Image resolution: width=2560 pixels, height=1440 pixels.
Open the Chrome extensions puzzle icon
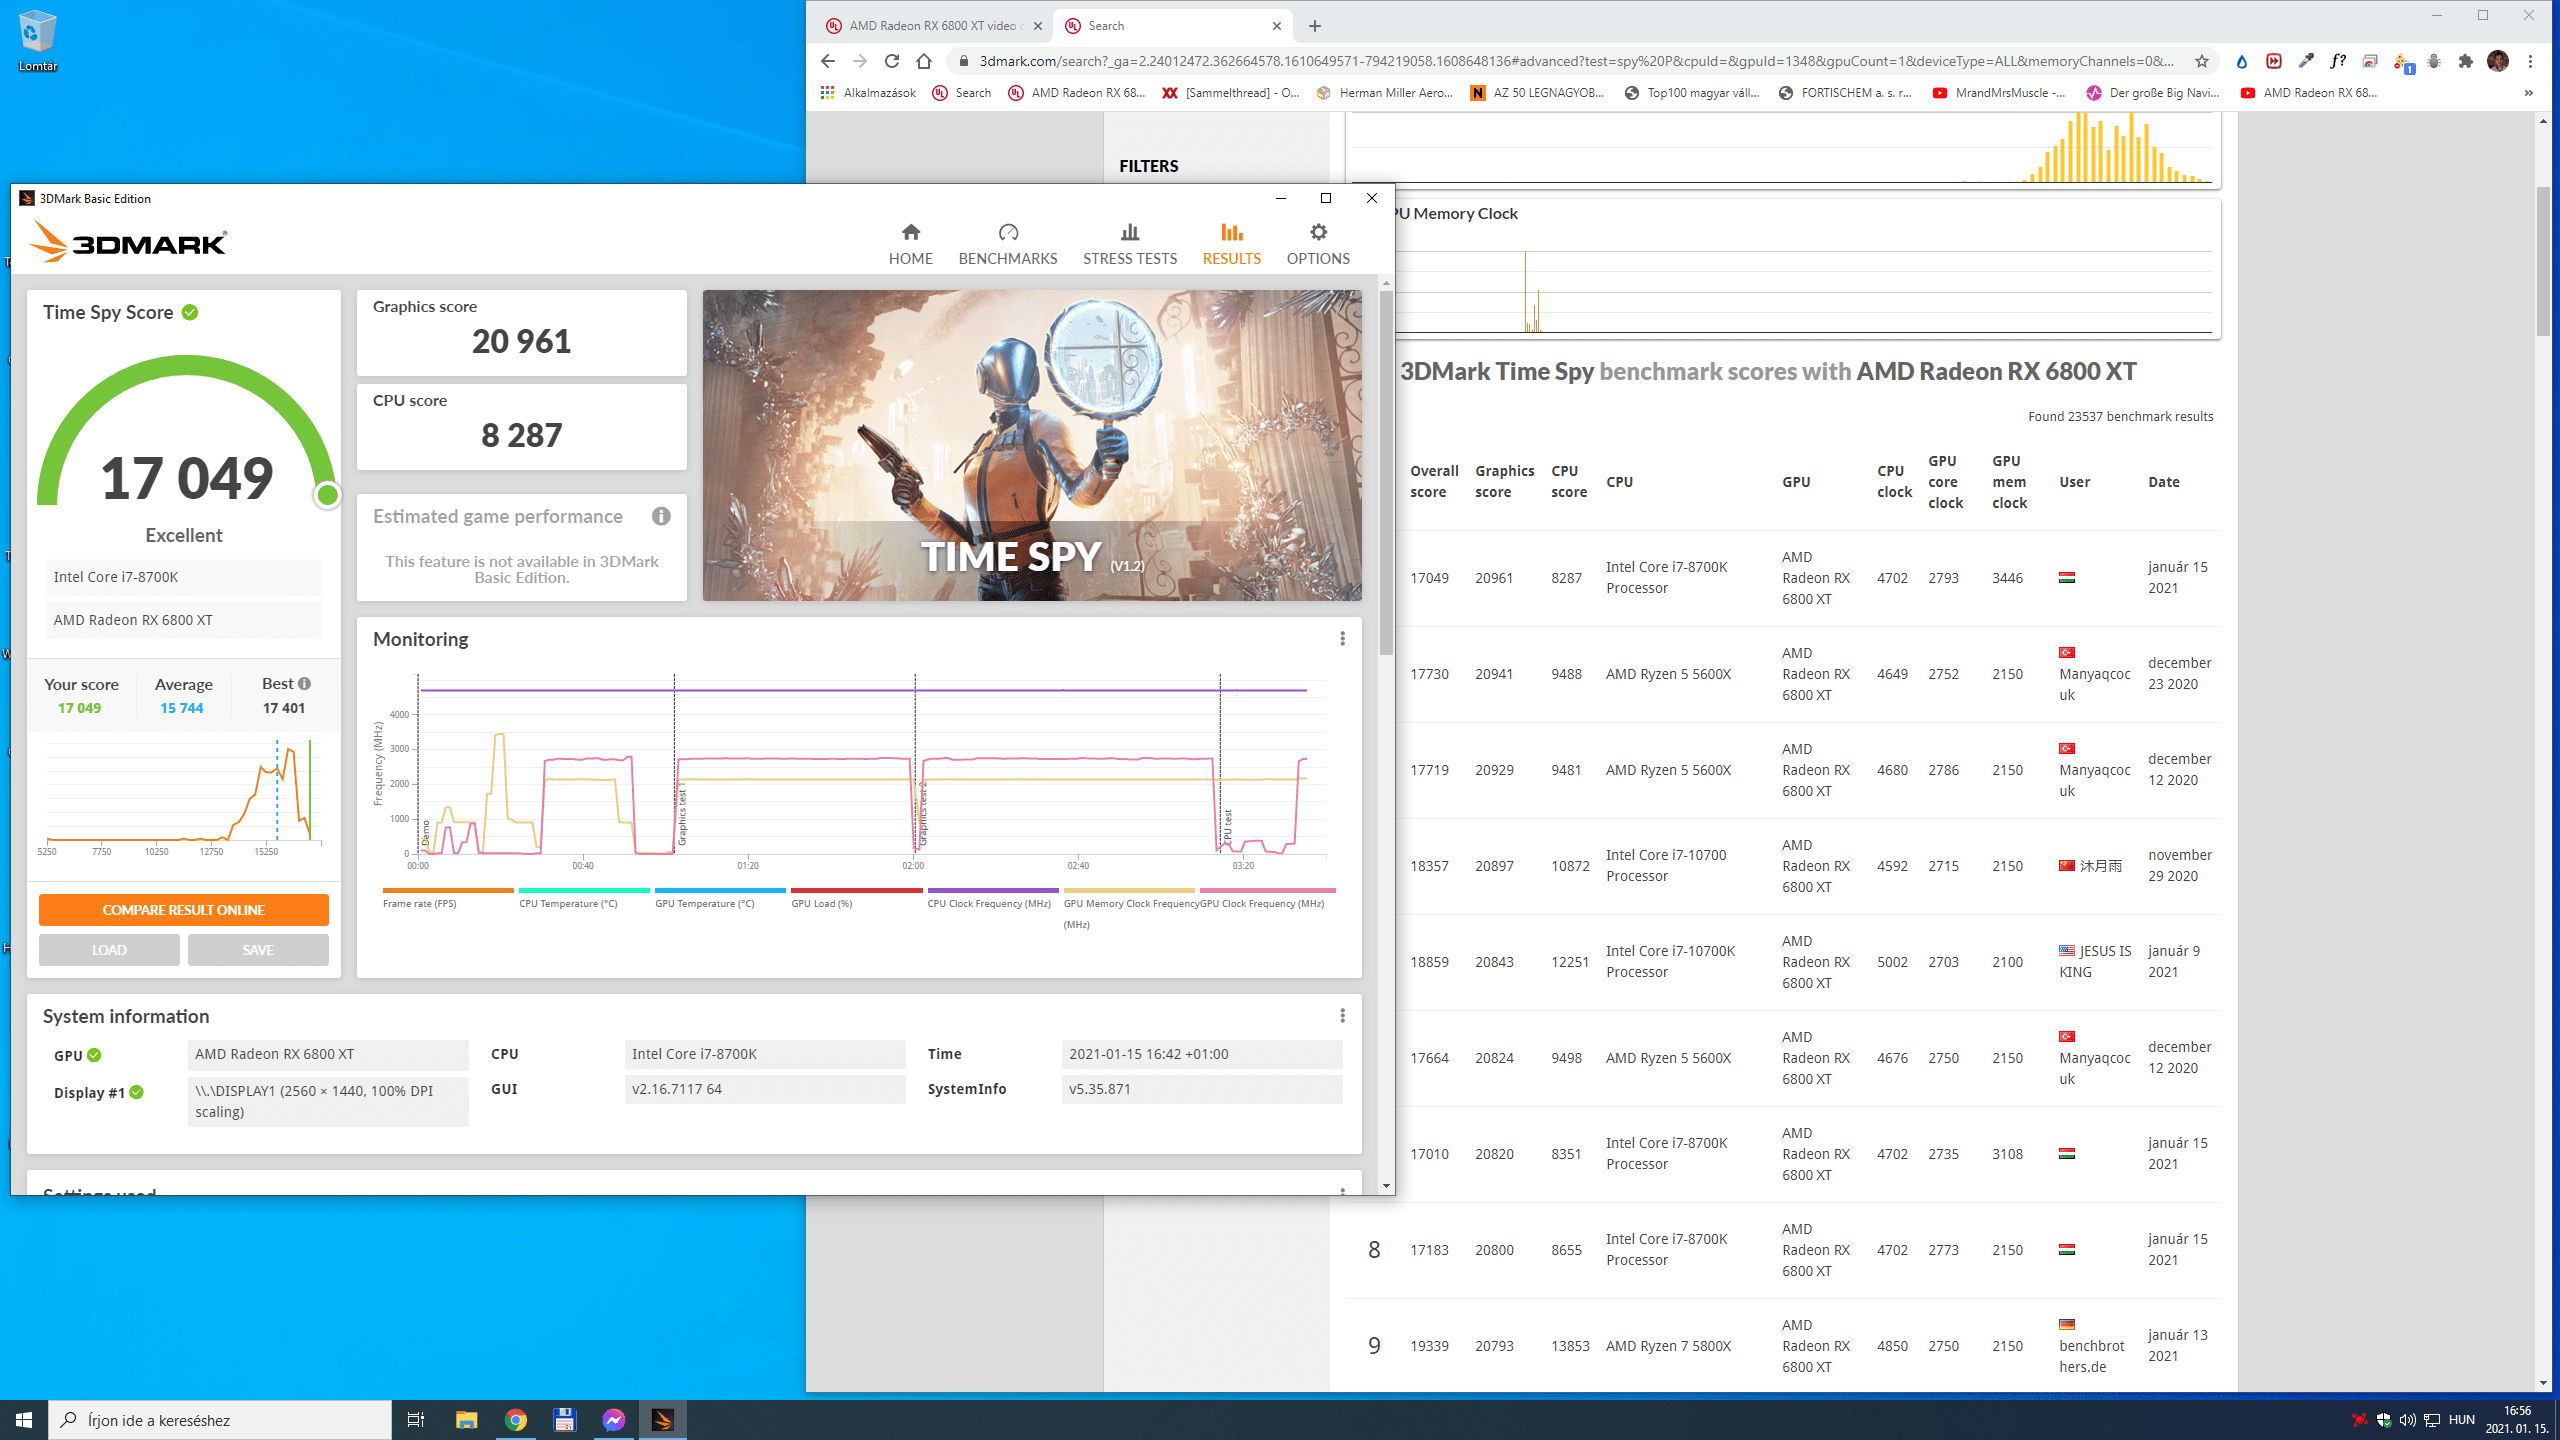tap(2466, 61)
